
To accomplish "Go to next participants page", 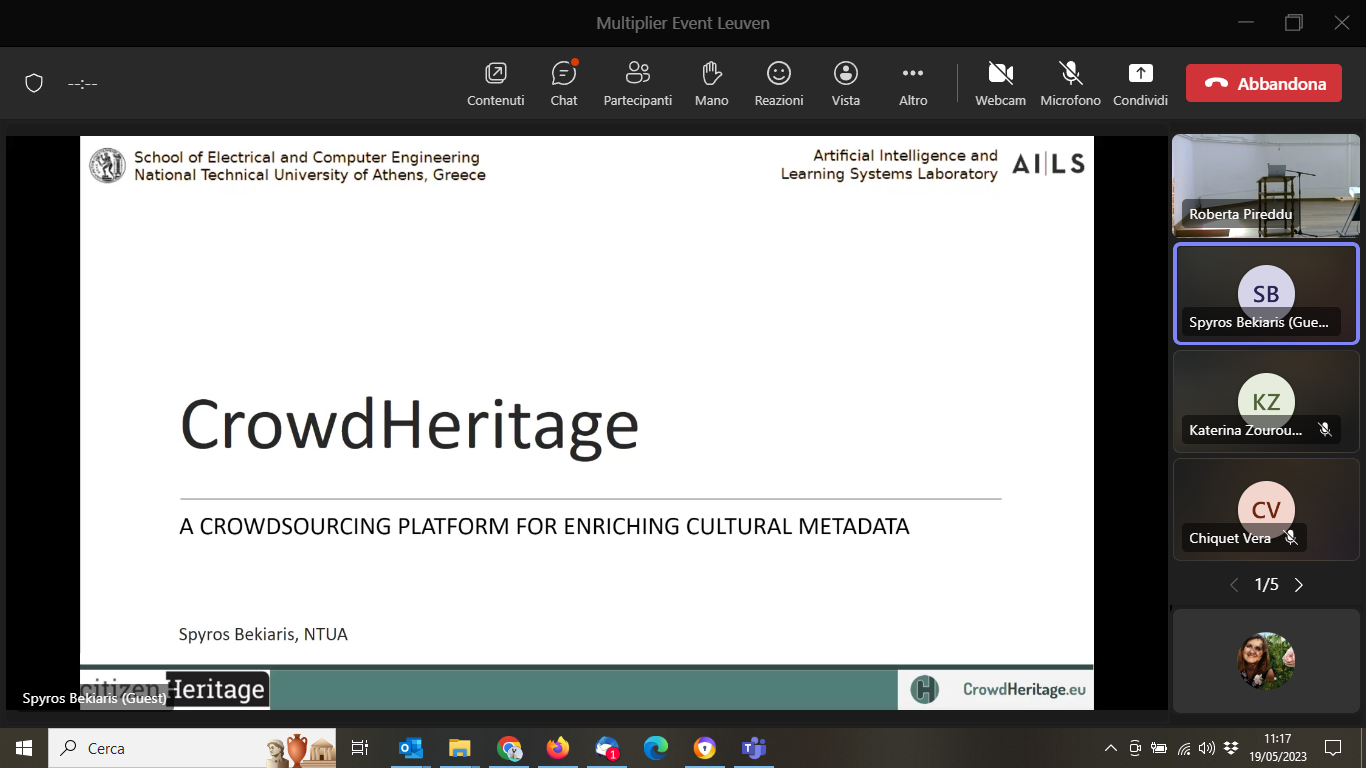I will [x=1299, y=585].
